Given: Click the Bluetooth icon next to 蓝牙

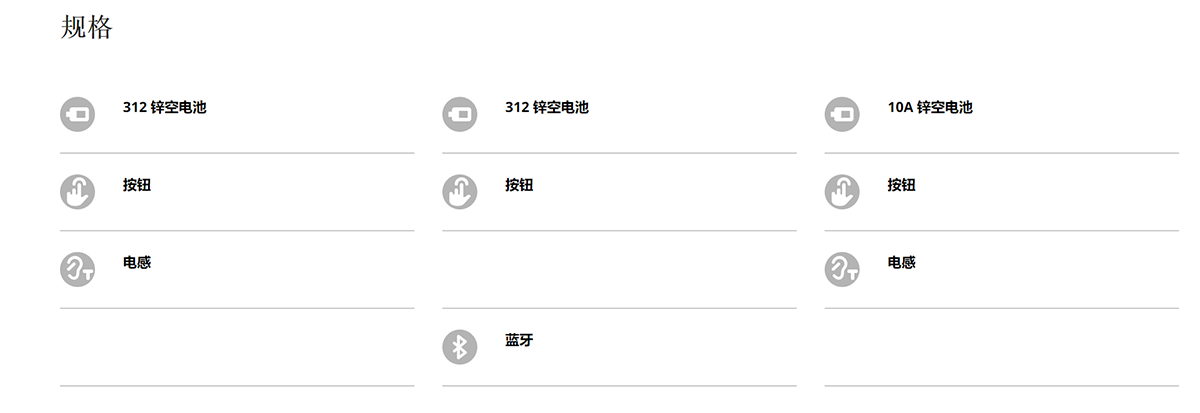Looking at the screenshot, I should tap(460, 347).
